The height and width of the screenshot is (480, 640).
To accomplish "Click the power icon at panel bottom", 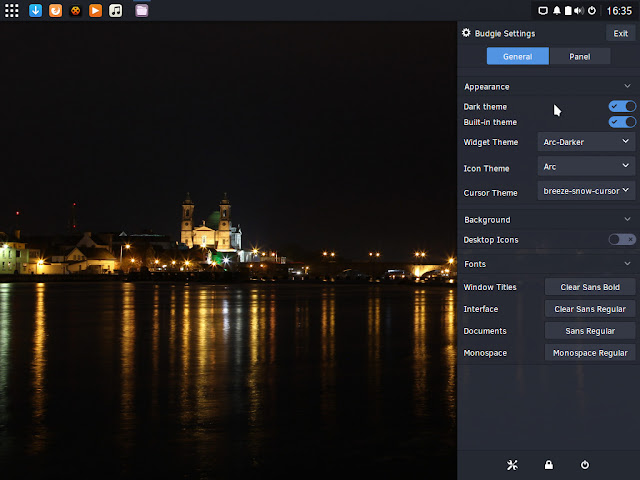I will (x=585, y=464).
